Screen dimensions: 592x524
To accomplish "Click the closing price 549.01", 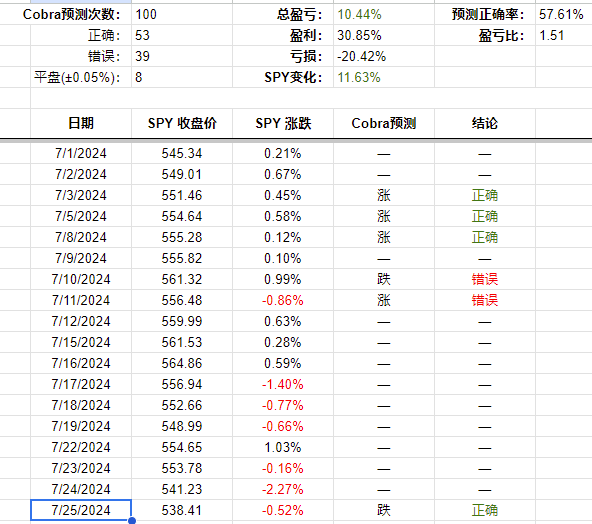I will (x=182, y=174).
